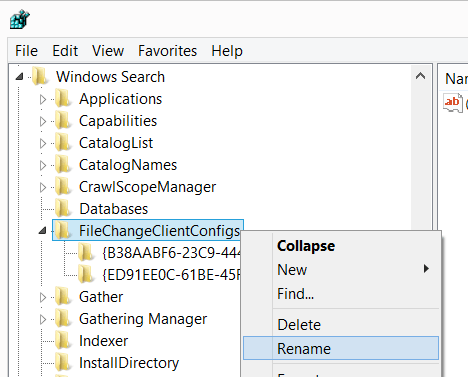Open the File menu
468x377 pixels.
(26, 51)
